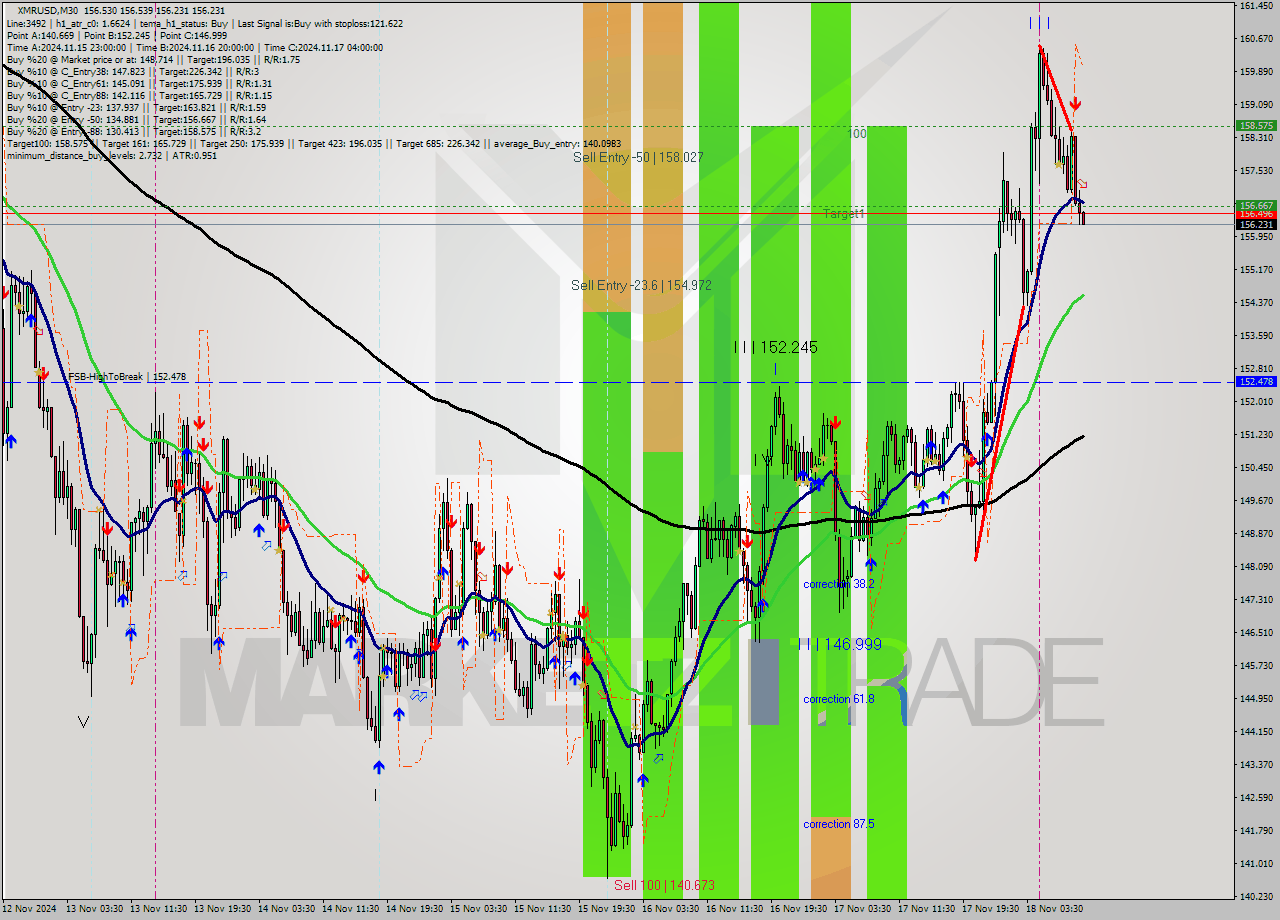
Task: Click the green 156.667 price tag
Action: pos(1256,206)
